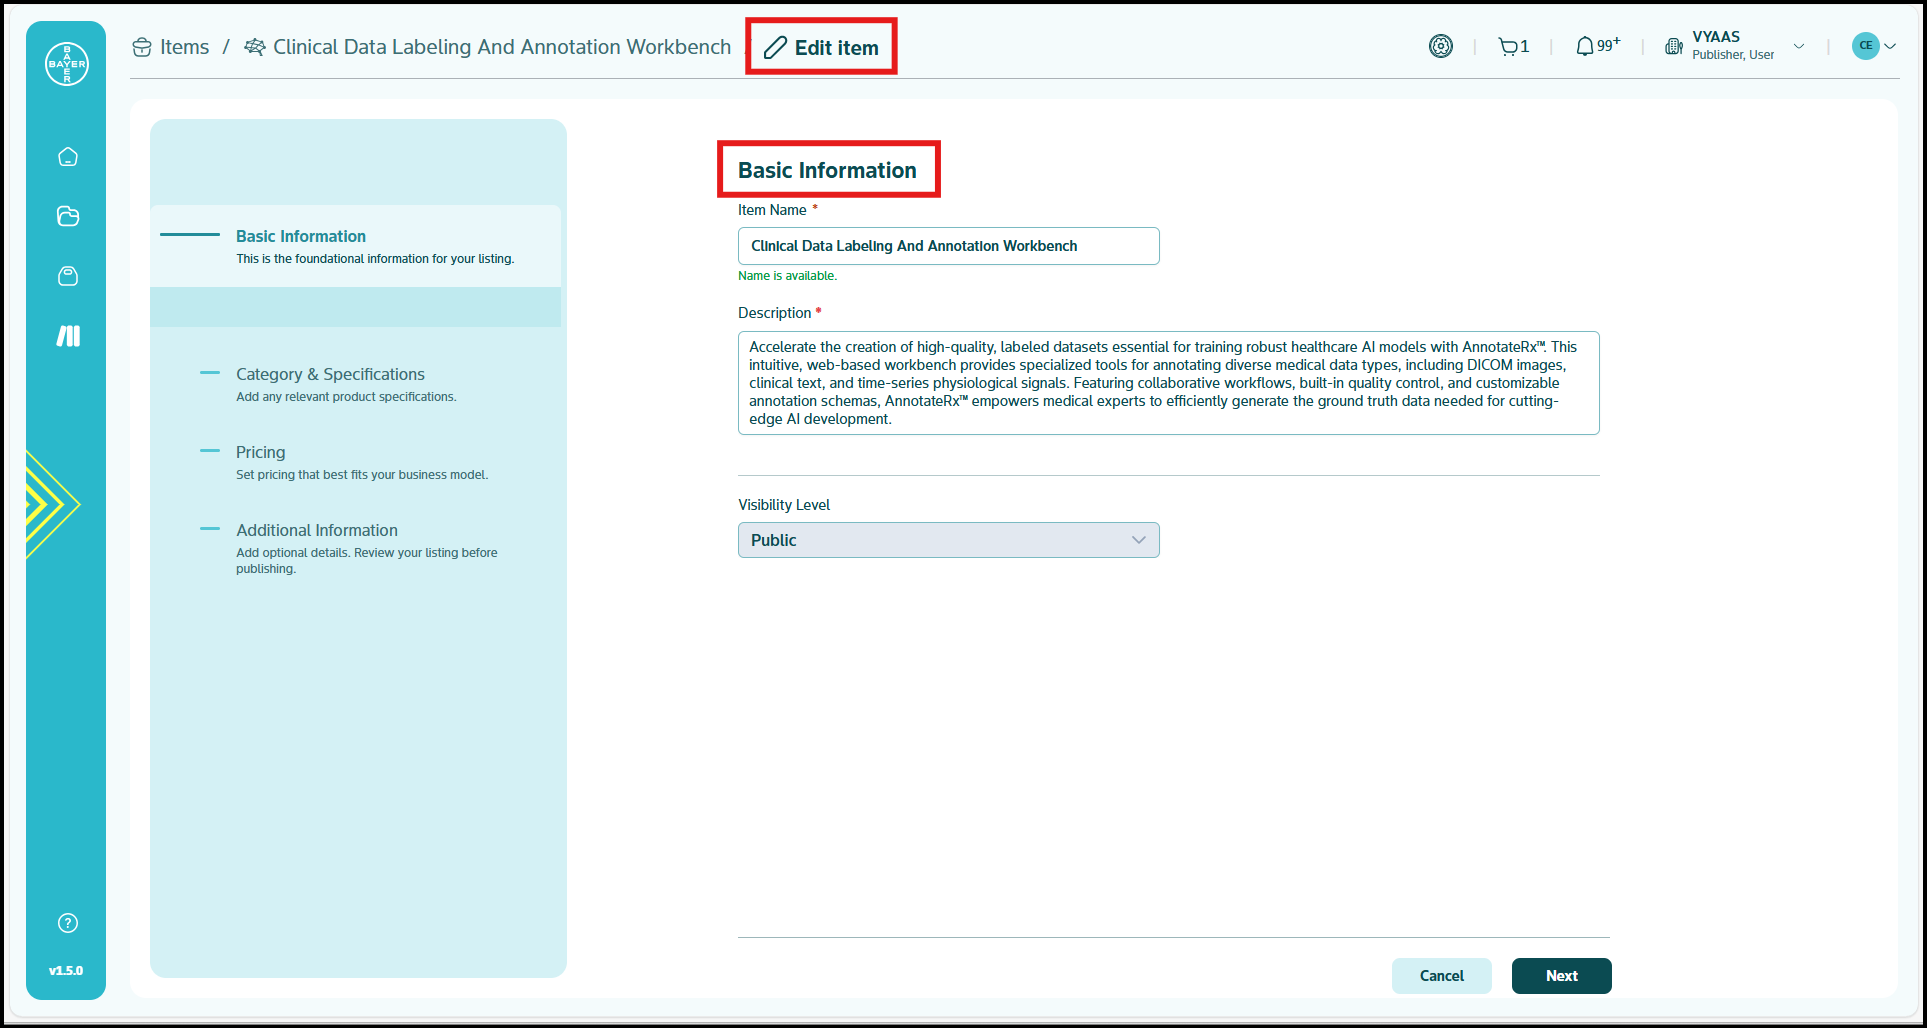Open the Visibility Level dropdown set to Public
Image resolution: width=1927 pixels, height=1028 pixels.
947,540
